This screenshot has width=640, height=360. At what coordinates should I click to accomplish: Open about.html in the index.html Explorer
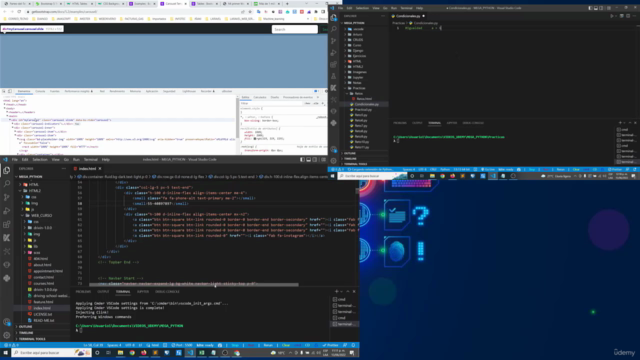42,265
